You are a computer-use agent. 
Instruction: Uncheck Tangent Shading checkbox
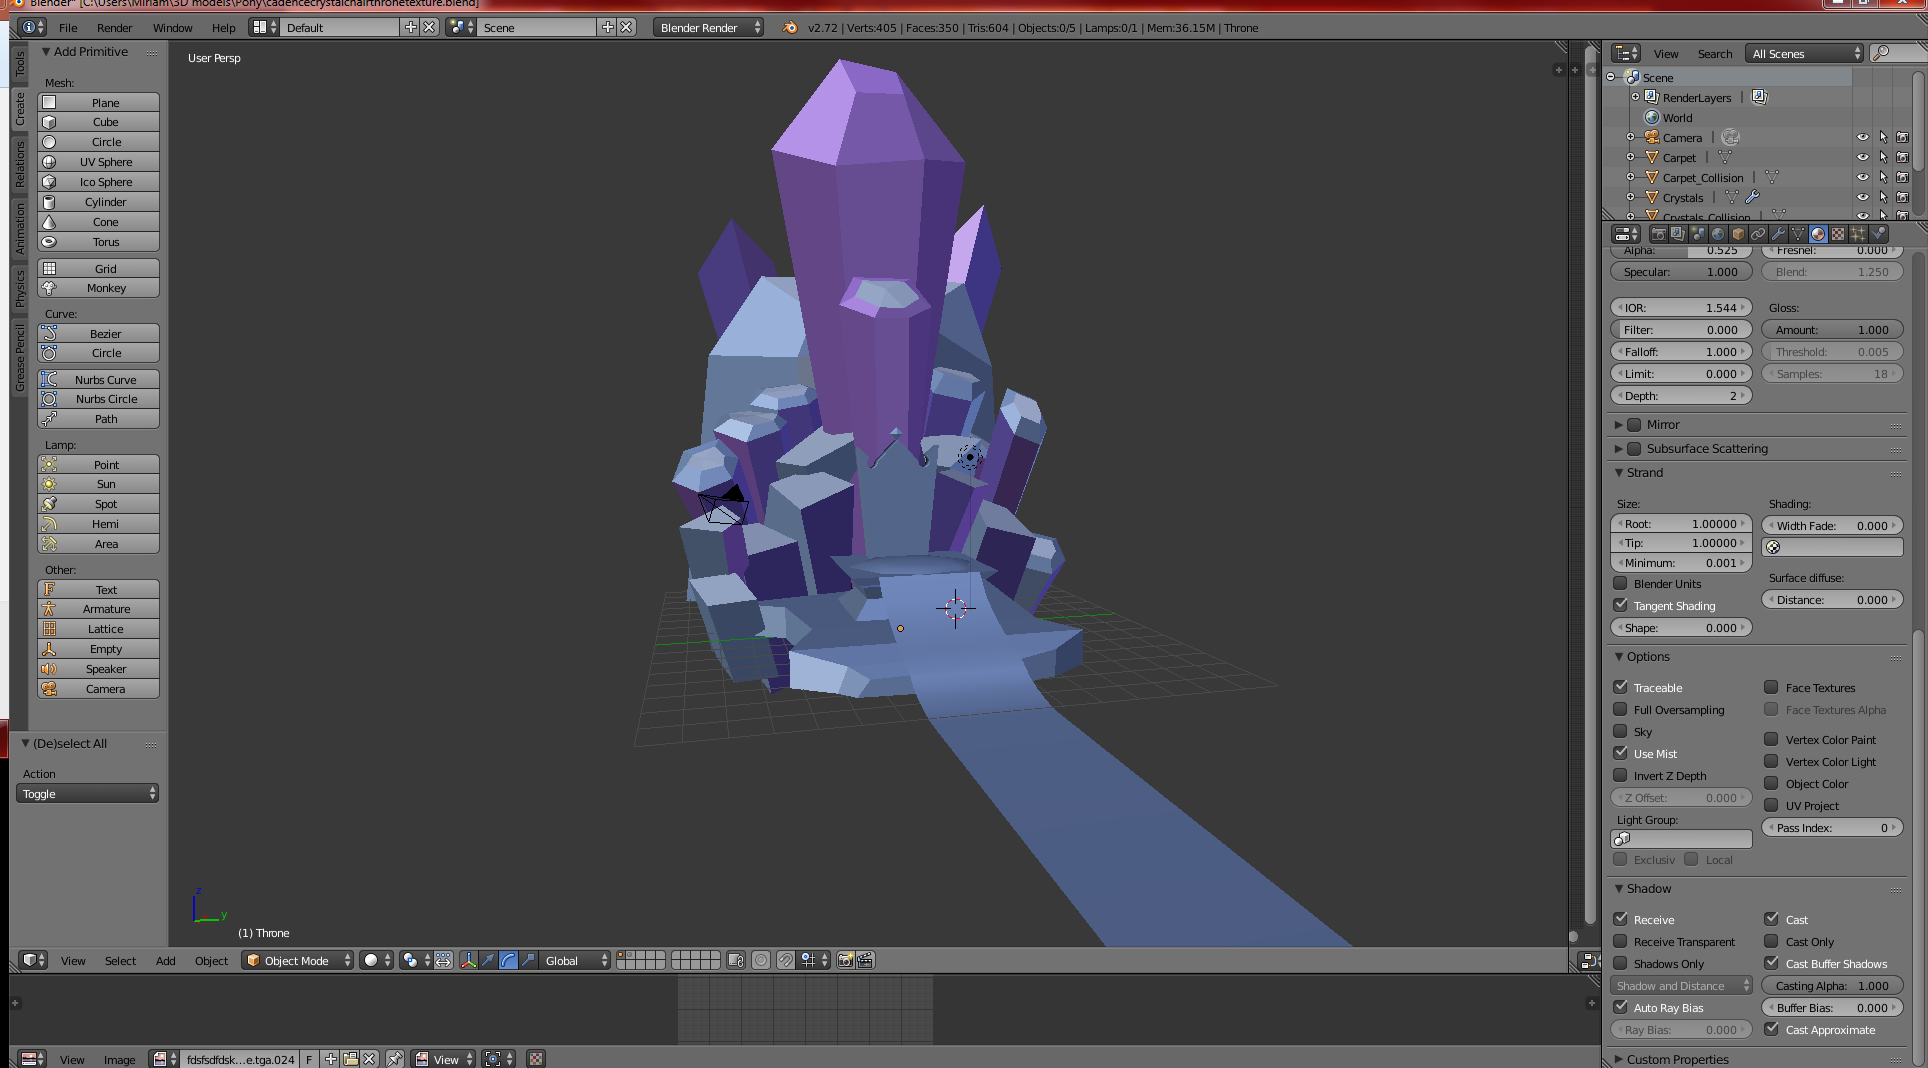(1620, 605)
